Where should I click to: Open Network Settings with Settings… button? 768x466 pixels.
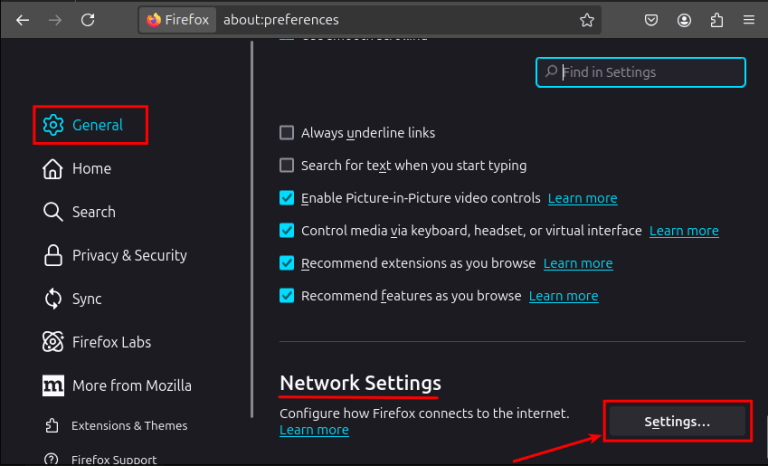[677, 421]
